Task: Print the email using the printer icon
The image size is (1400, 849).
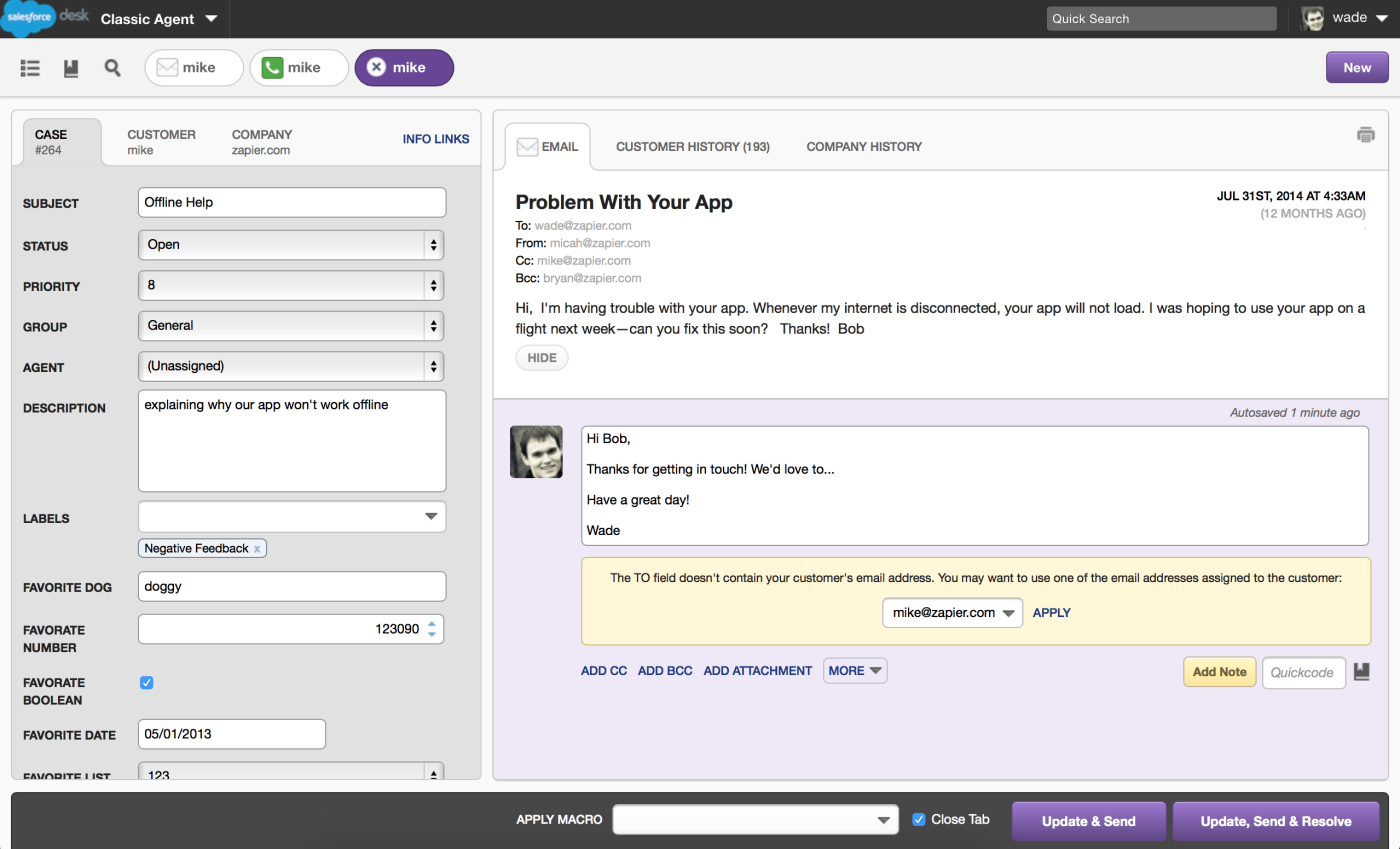Action: [1366, 135]
